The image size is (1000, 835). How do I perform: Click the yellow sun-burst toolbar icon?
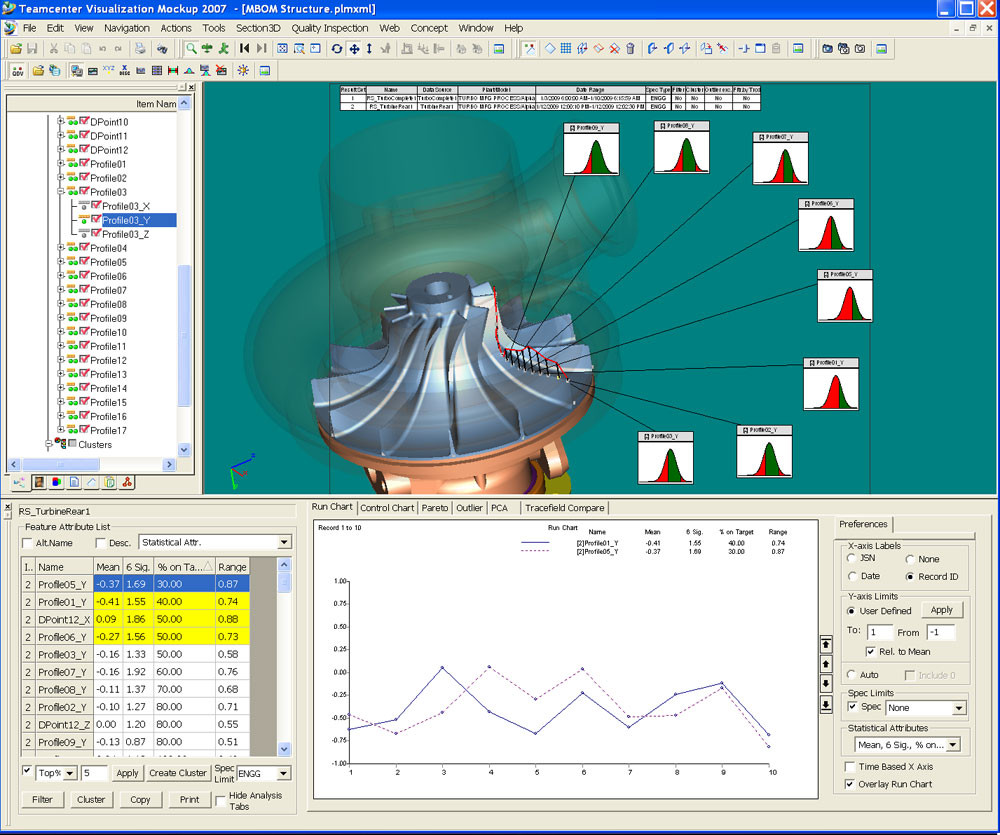tap(243, 71)
